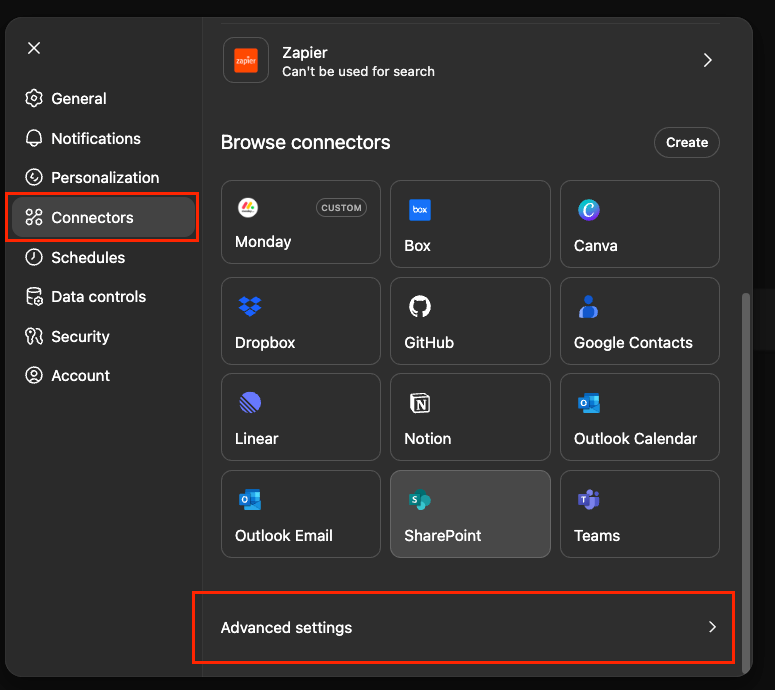Screen dimensions: 775x690
Task: Click the Dropbox connector logo
Action: [250, 306]
